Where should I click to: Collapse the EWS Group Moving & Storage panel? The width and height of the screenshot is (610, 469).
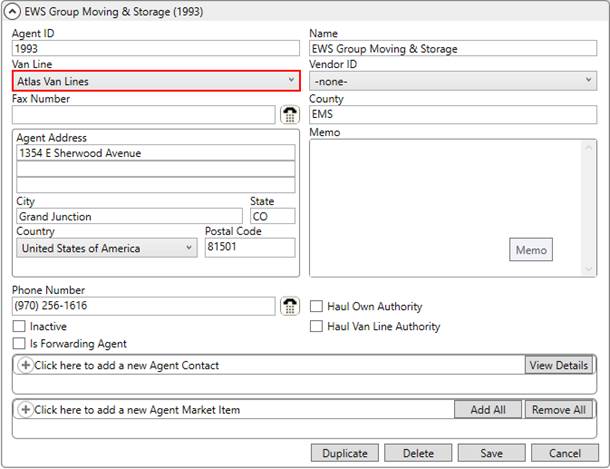tap(12, 11)
